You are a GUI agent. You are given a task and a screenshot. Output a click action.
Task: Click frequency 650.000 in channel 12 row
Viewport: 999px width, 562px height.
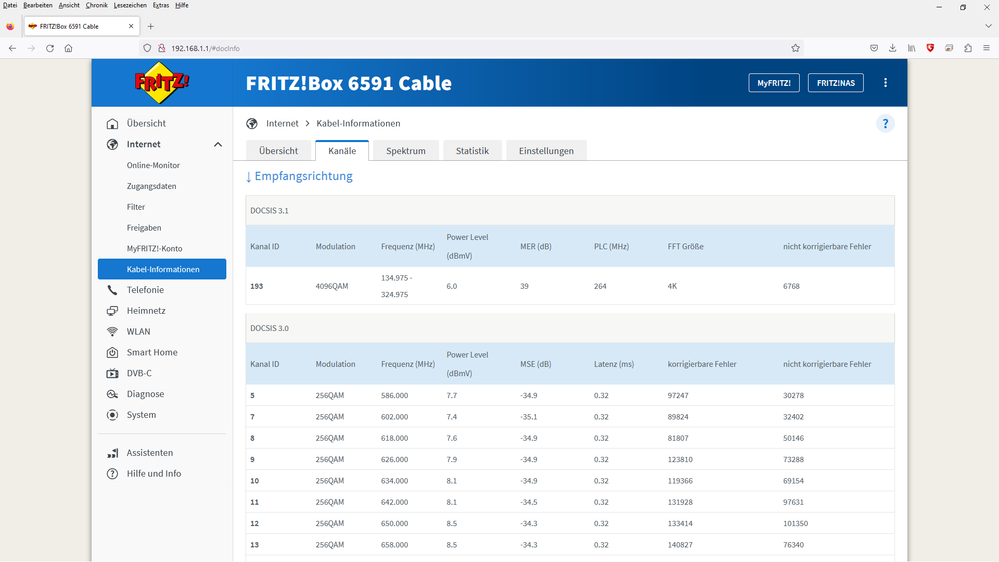394,524
